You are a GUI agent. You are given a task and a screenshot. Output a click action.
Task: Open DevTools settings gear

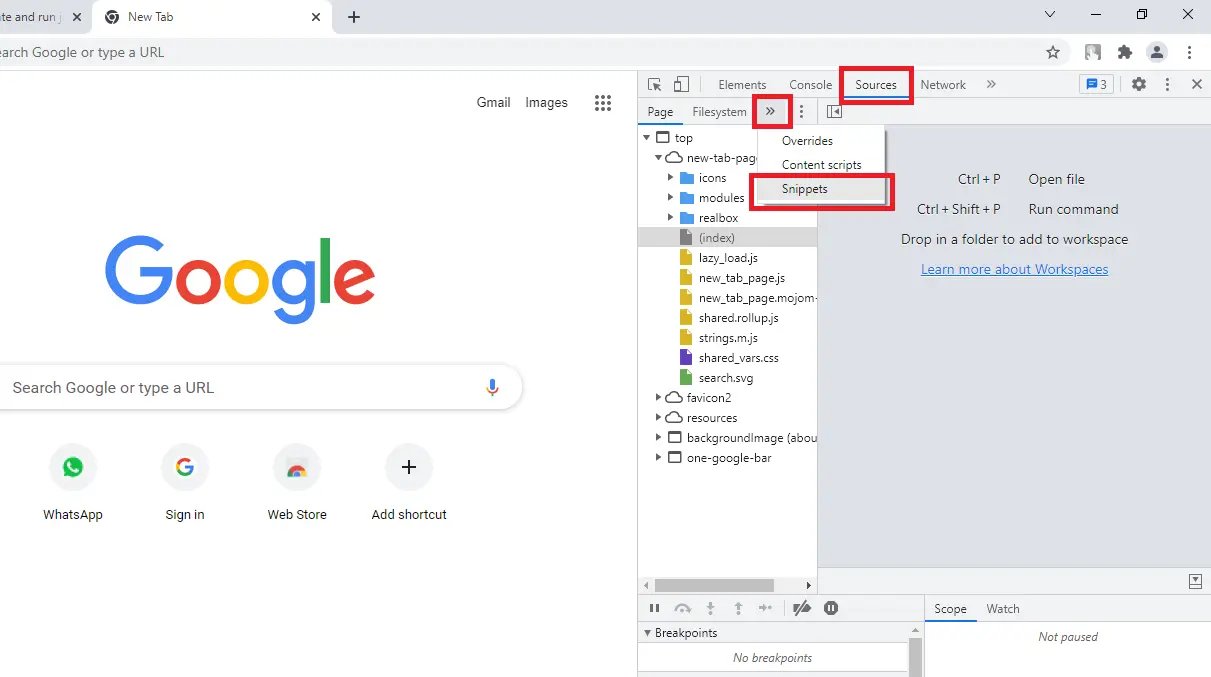[1139, 85]
